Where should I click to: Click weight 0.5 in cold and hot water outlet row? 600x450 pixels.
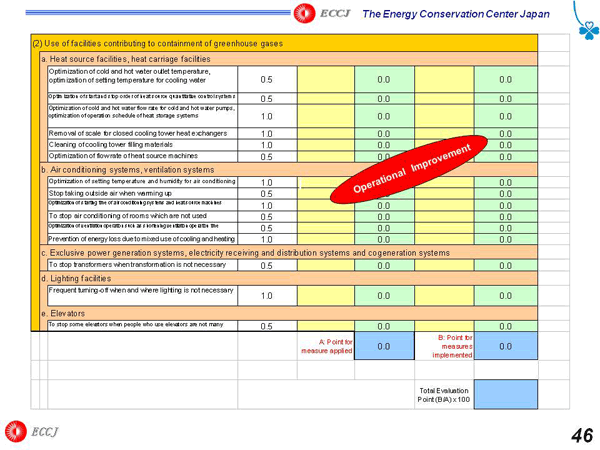[x=267, y=80]
